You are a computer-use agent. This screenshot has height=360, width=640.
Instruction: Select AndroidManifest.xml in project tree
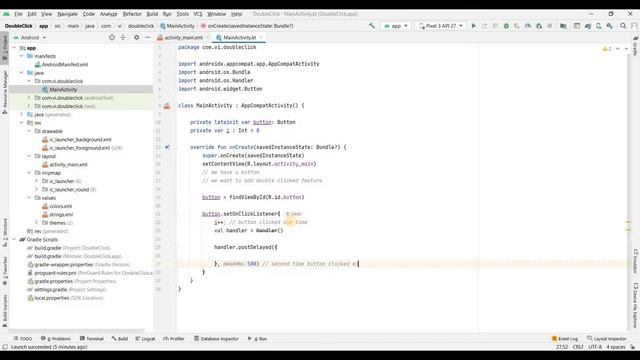pos(64,64)
